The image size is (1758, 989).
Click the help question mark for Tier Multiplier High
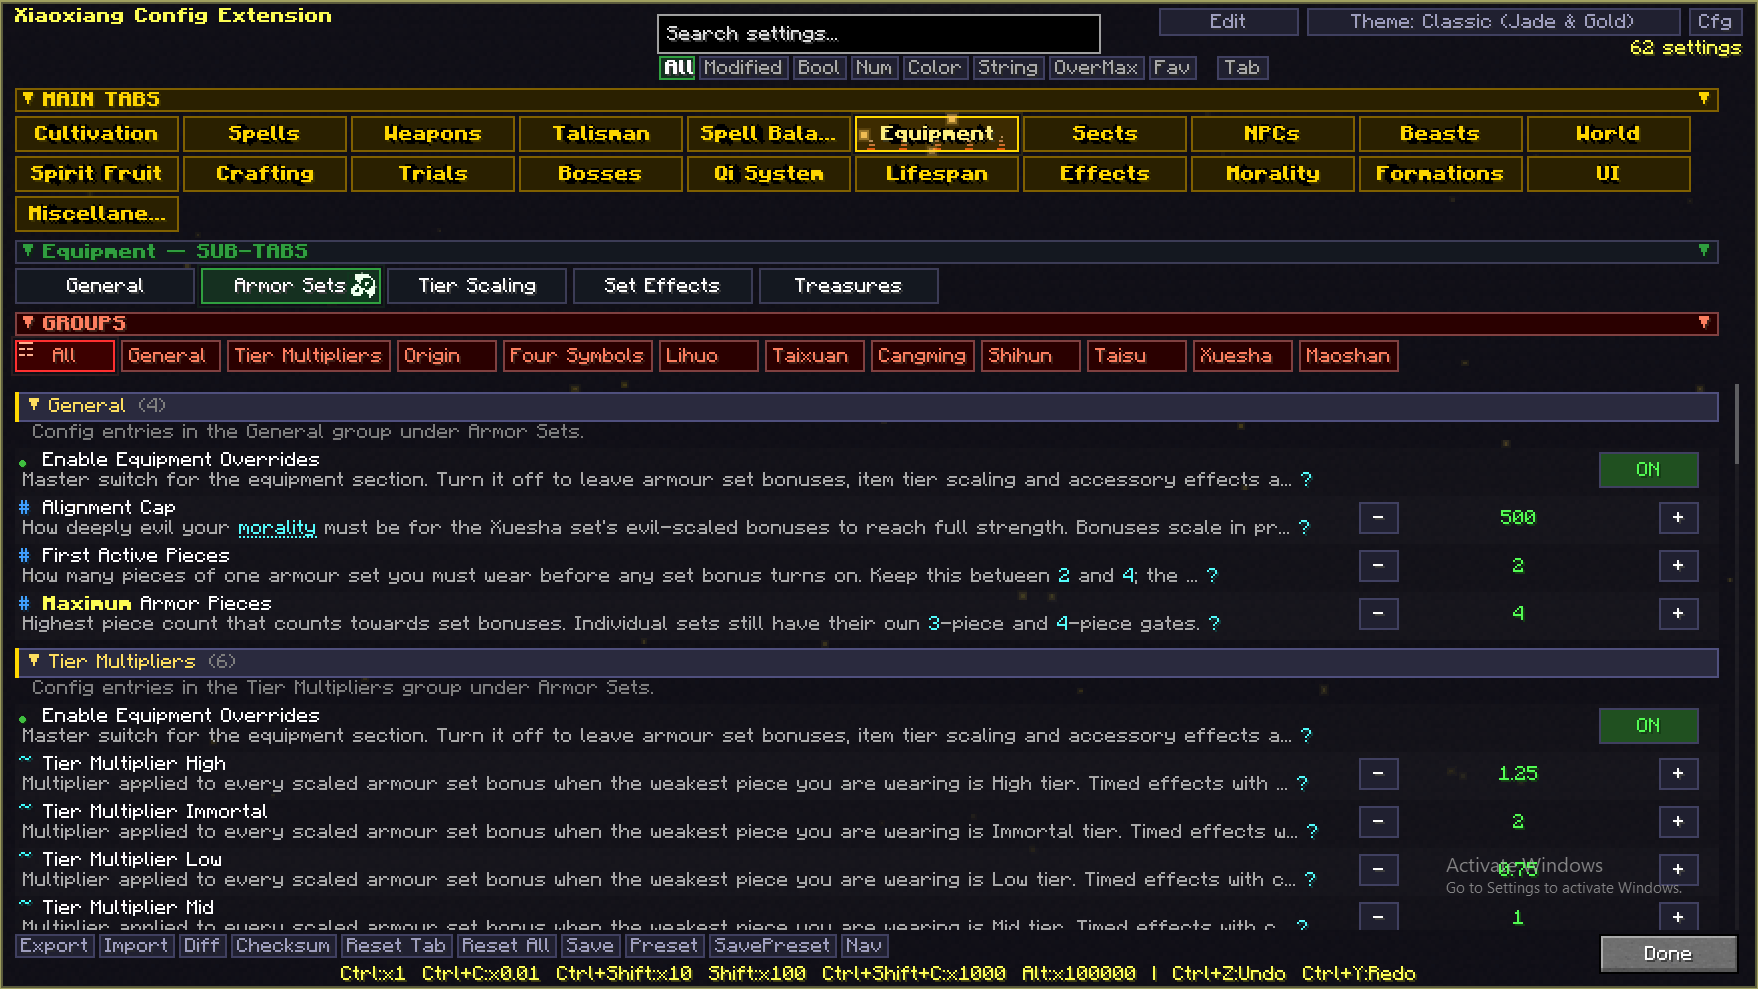(x=1302, y=783)
